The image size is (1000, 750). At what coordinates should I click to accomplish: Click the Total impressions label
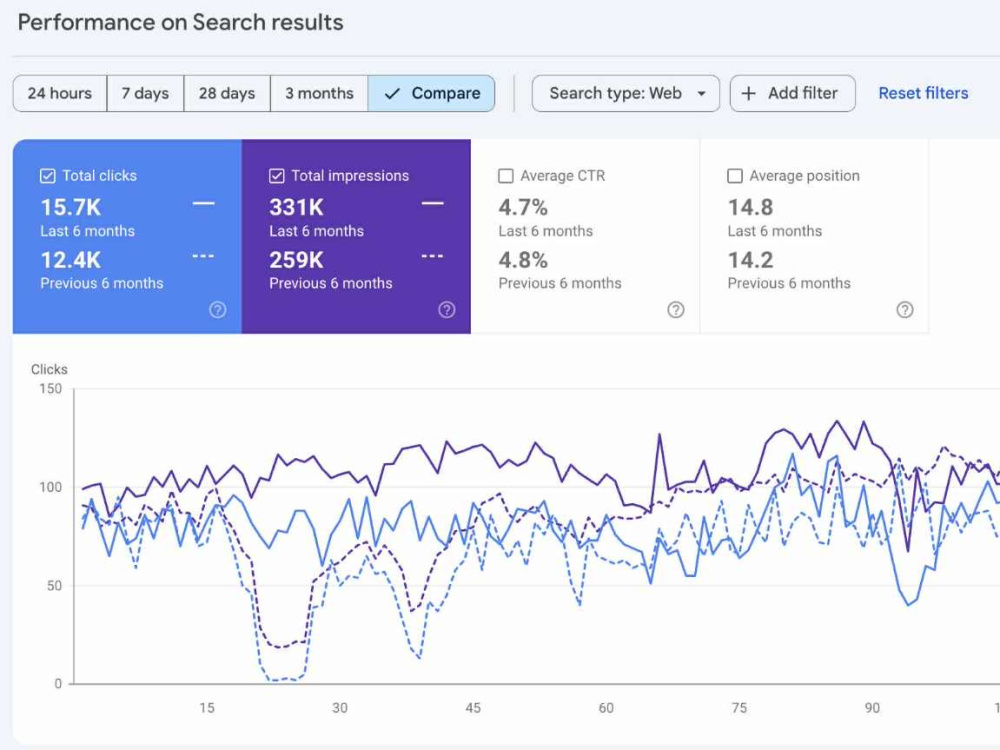click(x=350, y=176)
